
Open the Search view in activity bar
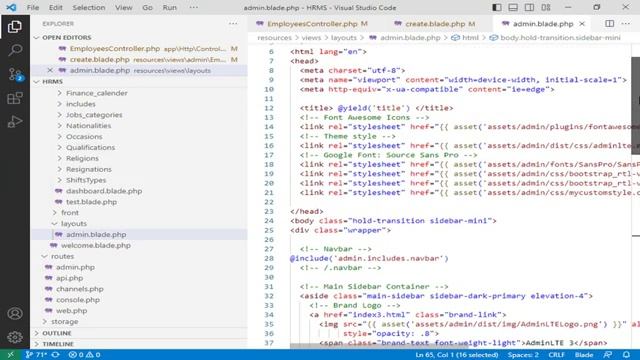tap(15, 50)
